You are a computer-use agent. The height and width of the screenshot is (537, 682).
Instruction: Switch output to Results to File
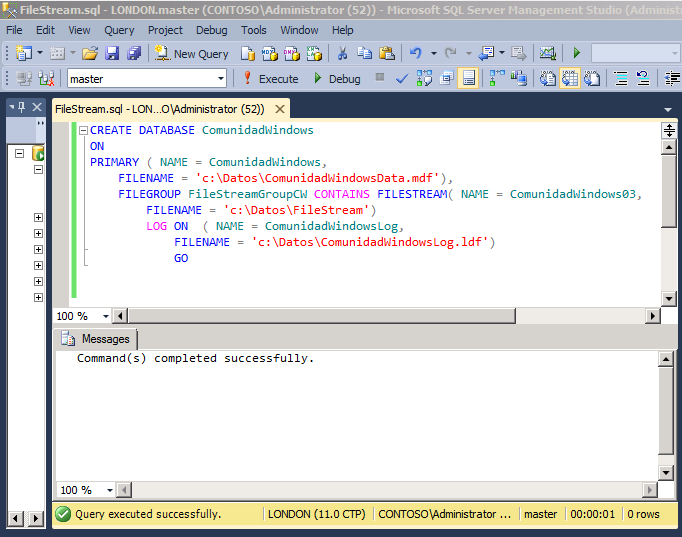(592, 79)
